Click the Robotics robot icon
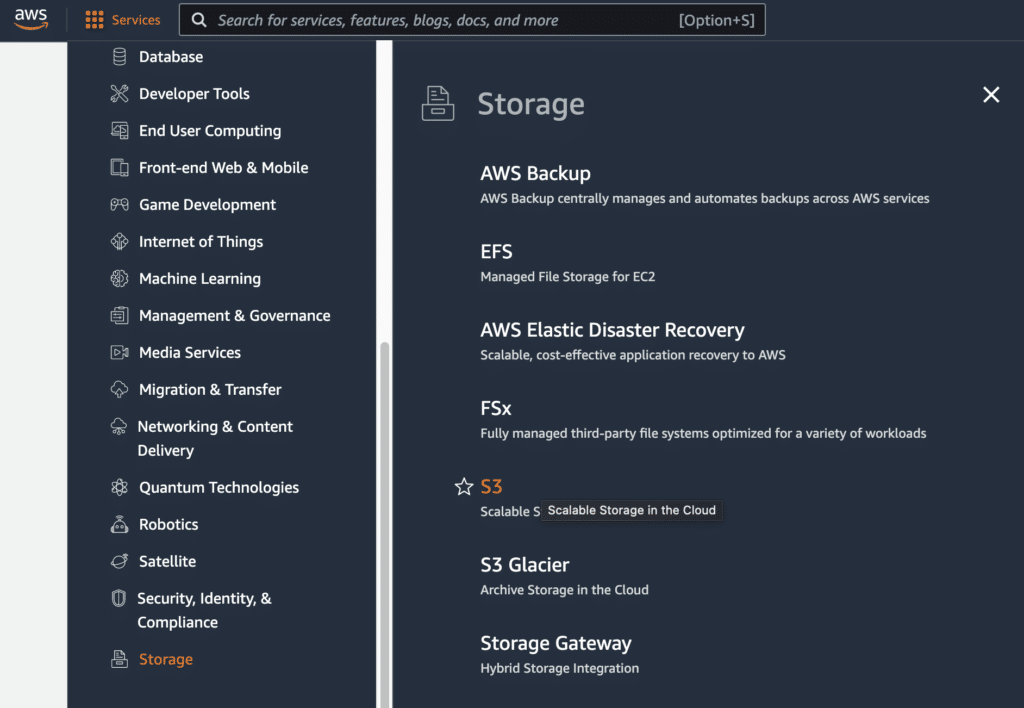The height and width of the screenshot is (708, 1024). 120,525
